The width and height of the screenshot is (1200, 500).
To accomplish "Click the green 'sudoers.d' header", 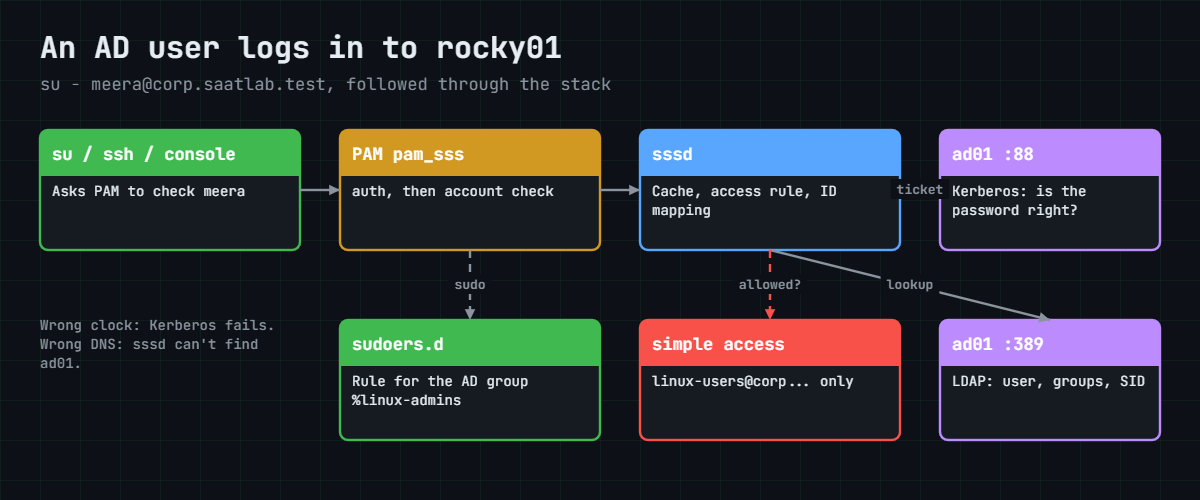I will pyautogui.click(x=470, y=344).
